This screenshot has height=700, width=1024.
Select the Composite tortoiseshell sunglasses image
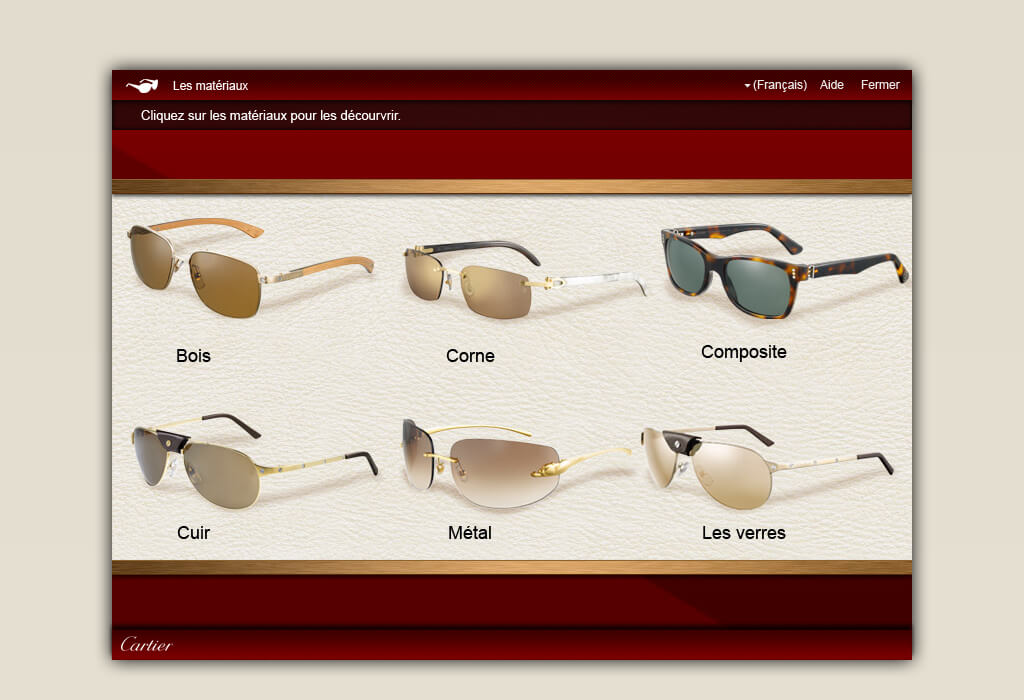click(x=784, y=271)
